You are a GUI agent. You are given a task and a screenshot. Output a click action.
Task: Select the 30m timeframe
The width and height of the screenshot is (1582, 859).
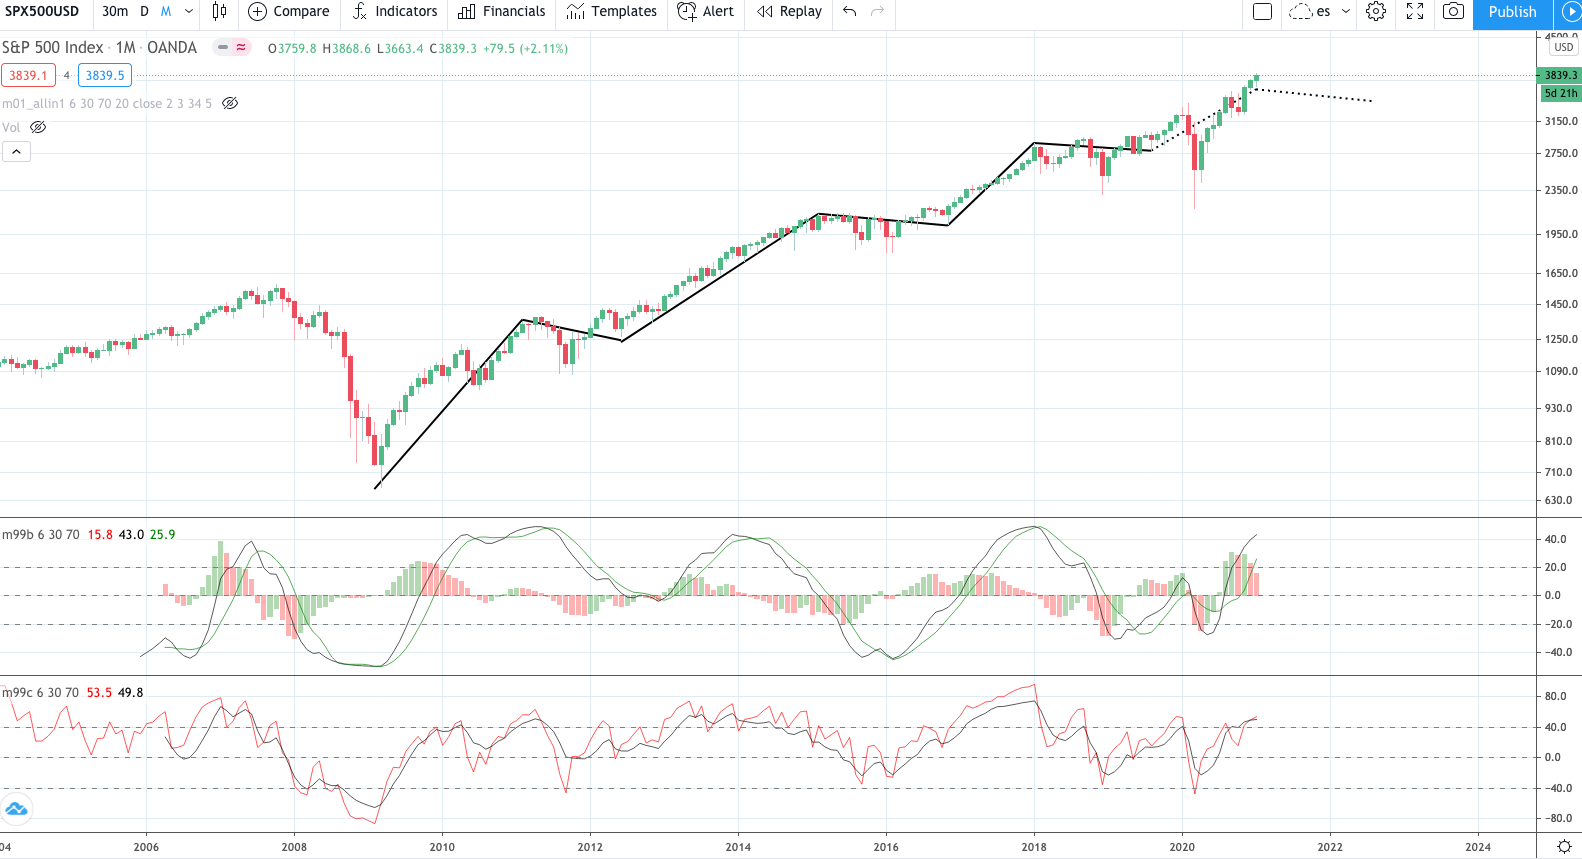click(115, 12)
